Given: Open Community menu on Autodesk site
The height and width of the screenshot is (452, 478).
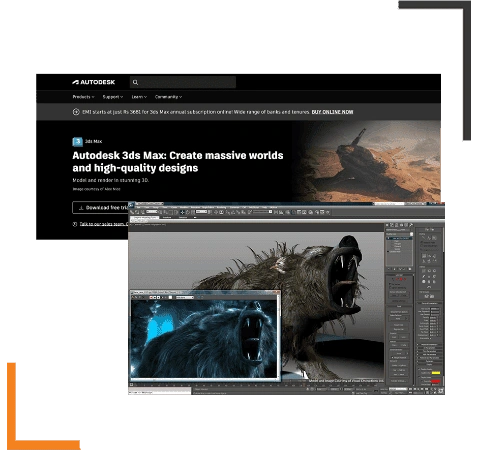Looking at the screenshot, I should pyautogui.click(x=168, y=97).
